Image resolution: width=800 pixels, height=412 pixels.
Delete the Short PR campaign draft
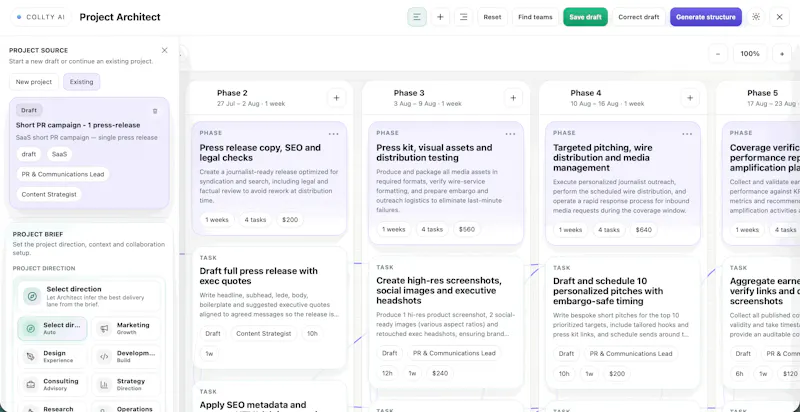[155, 111]
